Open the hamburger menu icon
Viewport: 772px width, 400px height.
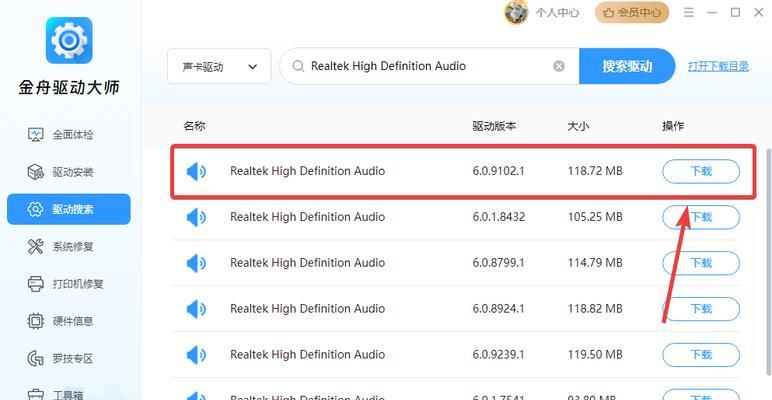[689, 12]
